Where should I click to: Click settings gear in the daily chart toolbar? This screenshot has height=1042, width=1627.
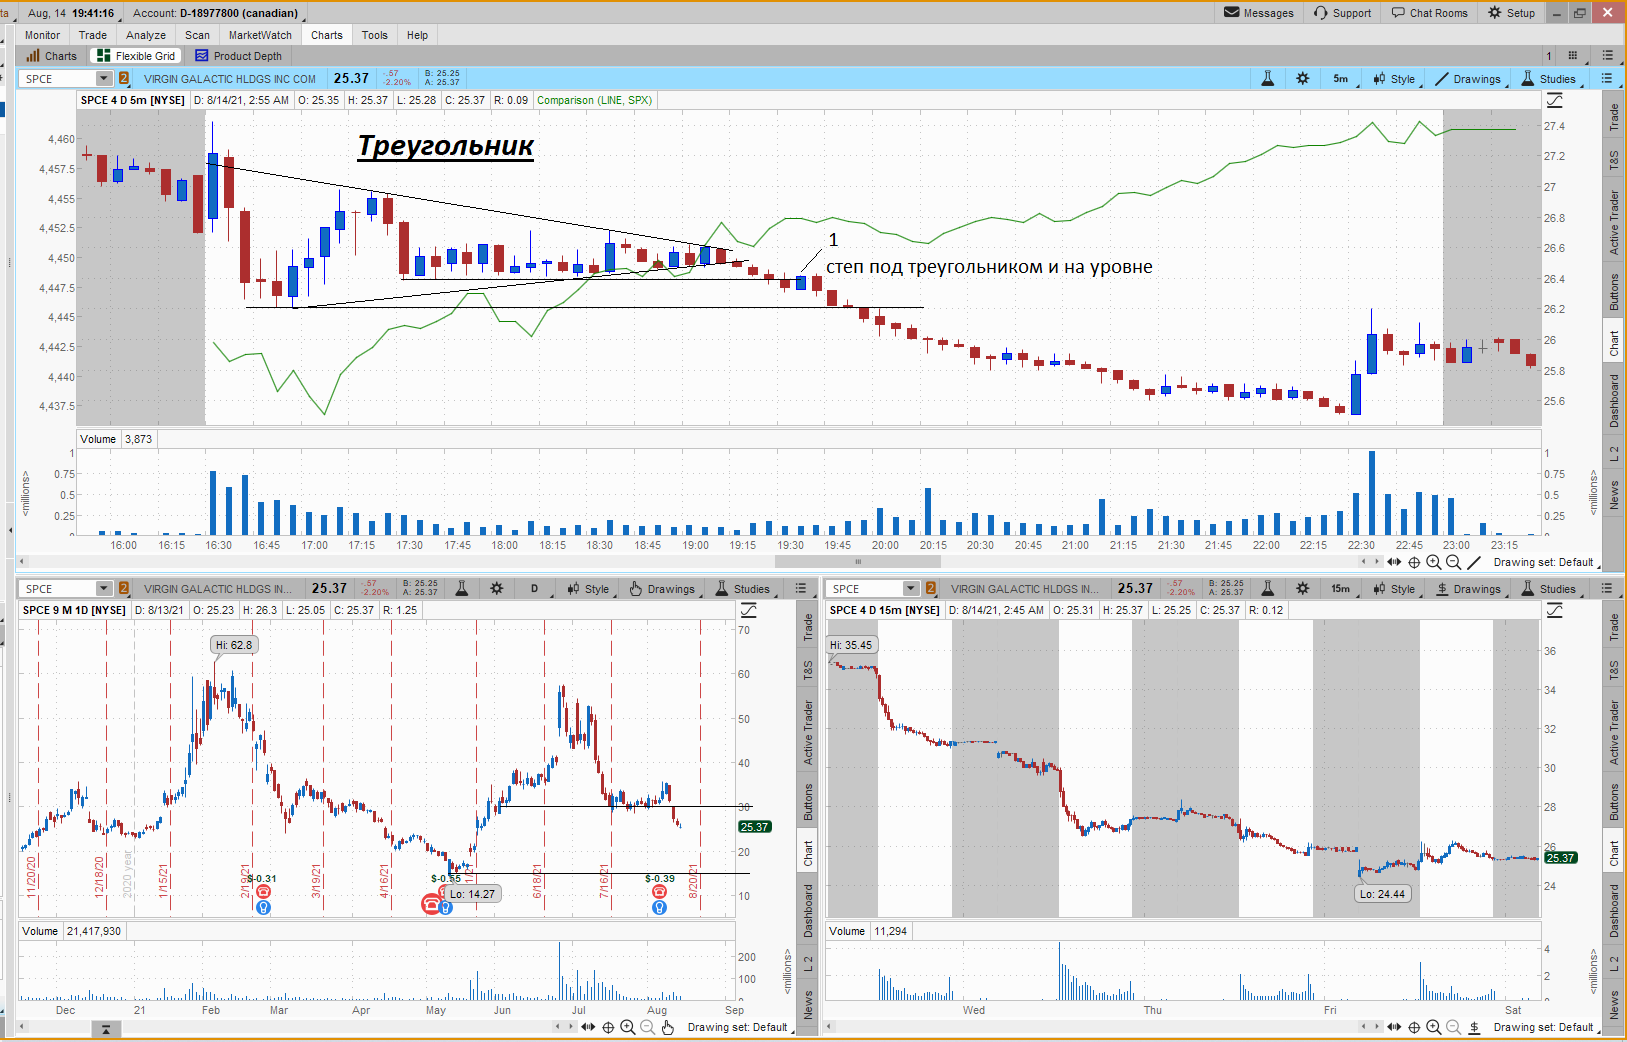[497, 589]
